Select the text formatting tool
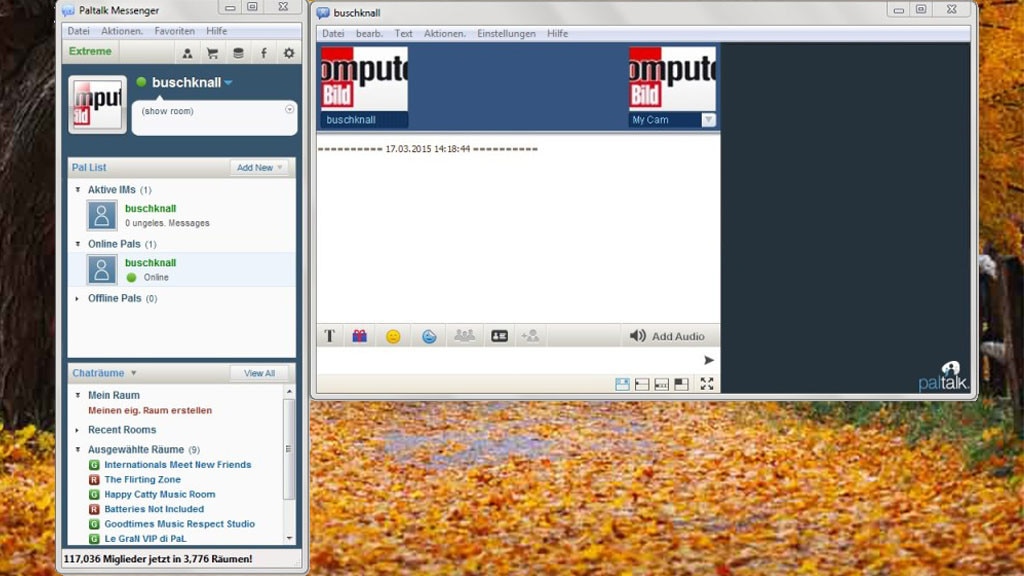This screenshot has height=576, width=1024. click(329, 335)
